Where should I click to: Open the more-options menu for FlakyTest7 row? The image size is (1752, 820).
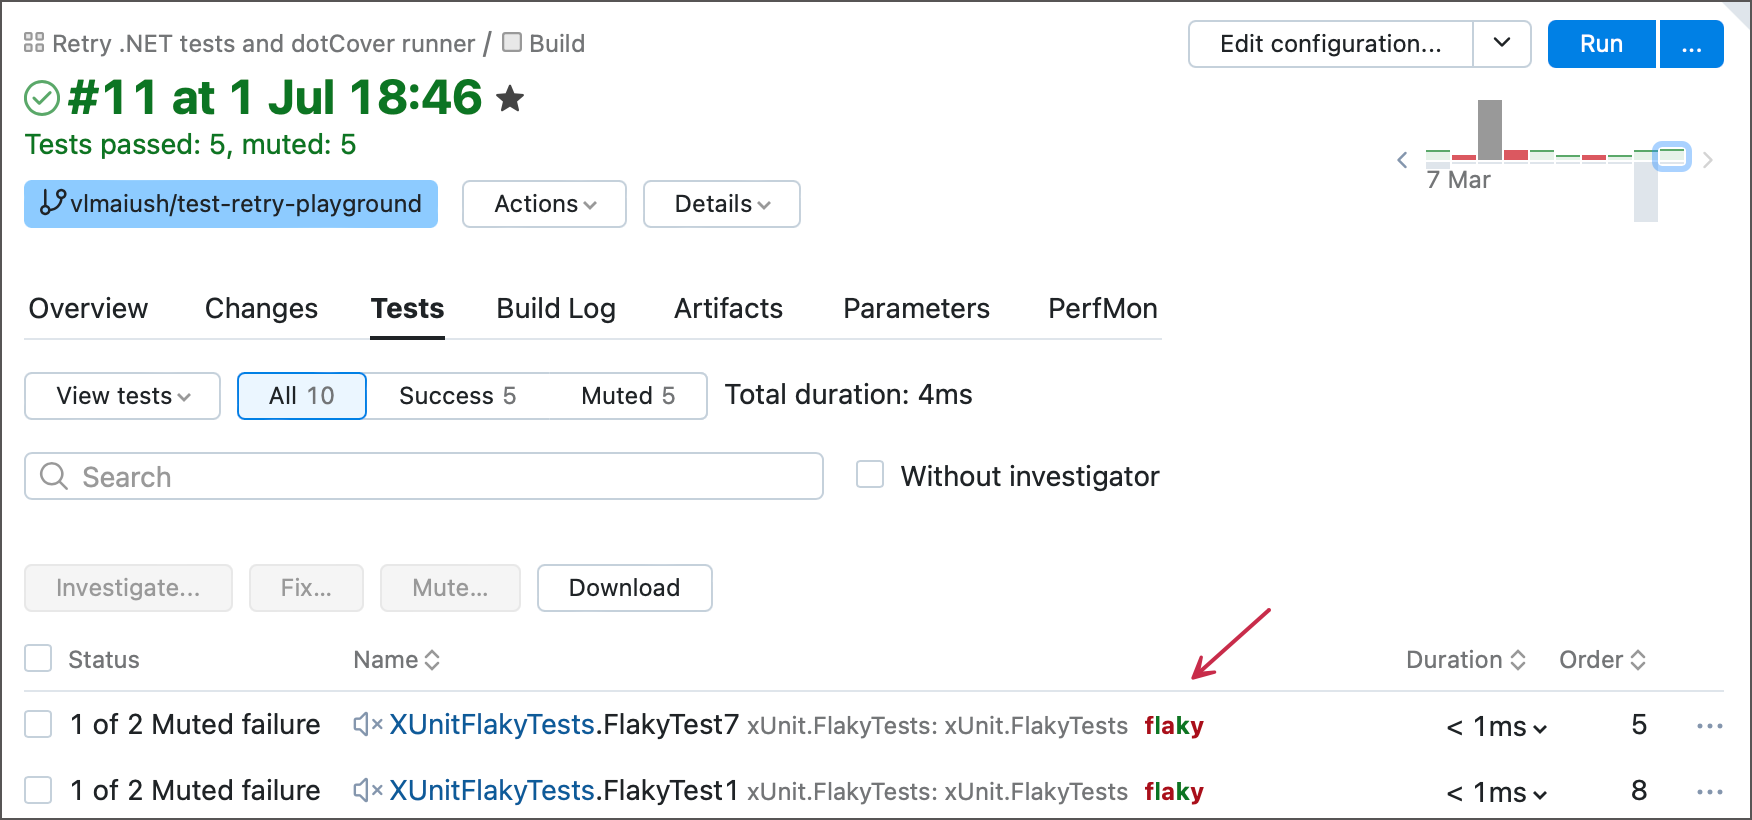click(1709, 726)
